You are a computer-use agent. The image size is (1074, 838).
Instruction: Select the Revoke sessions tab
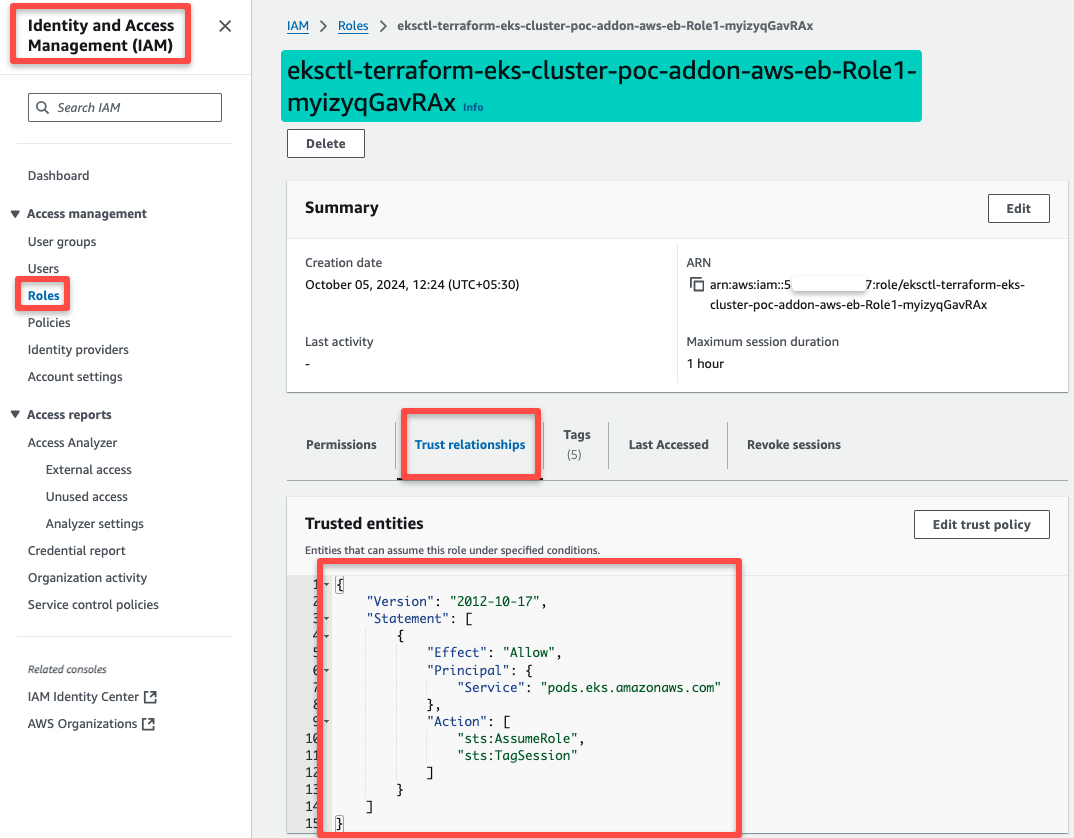793,444
